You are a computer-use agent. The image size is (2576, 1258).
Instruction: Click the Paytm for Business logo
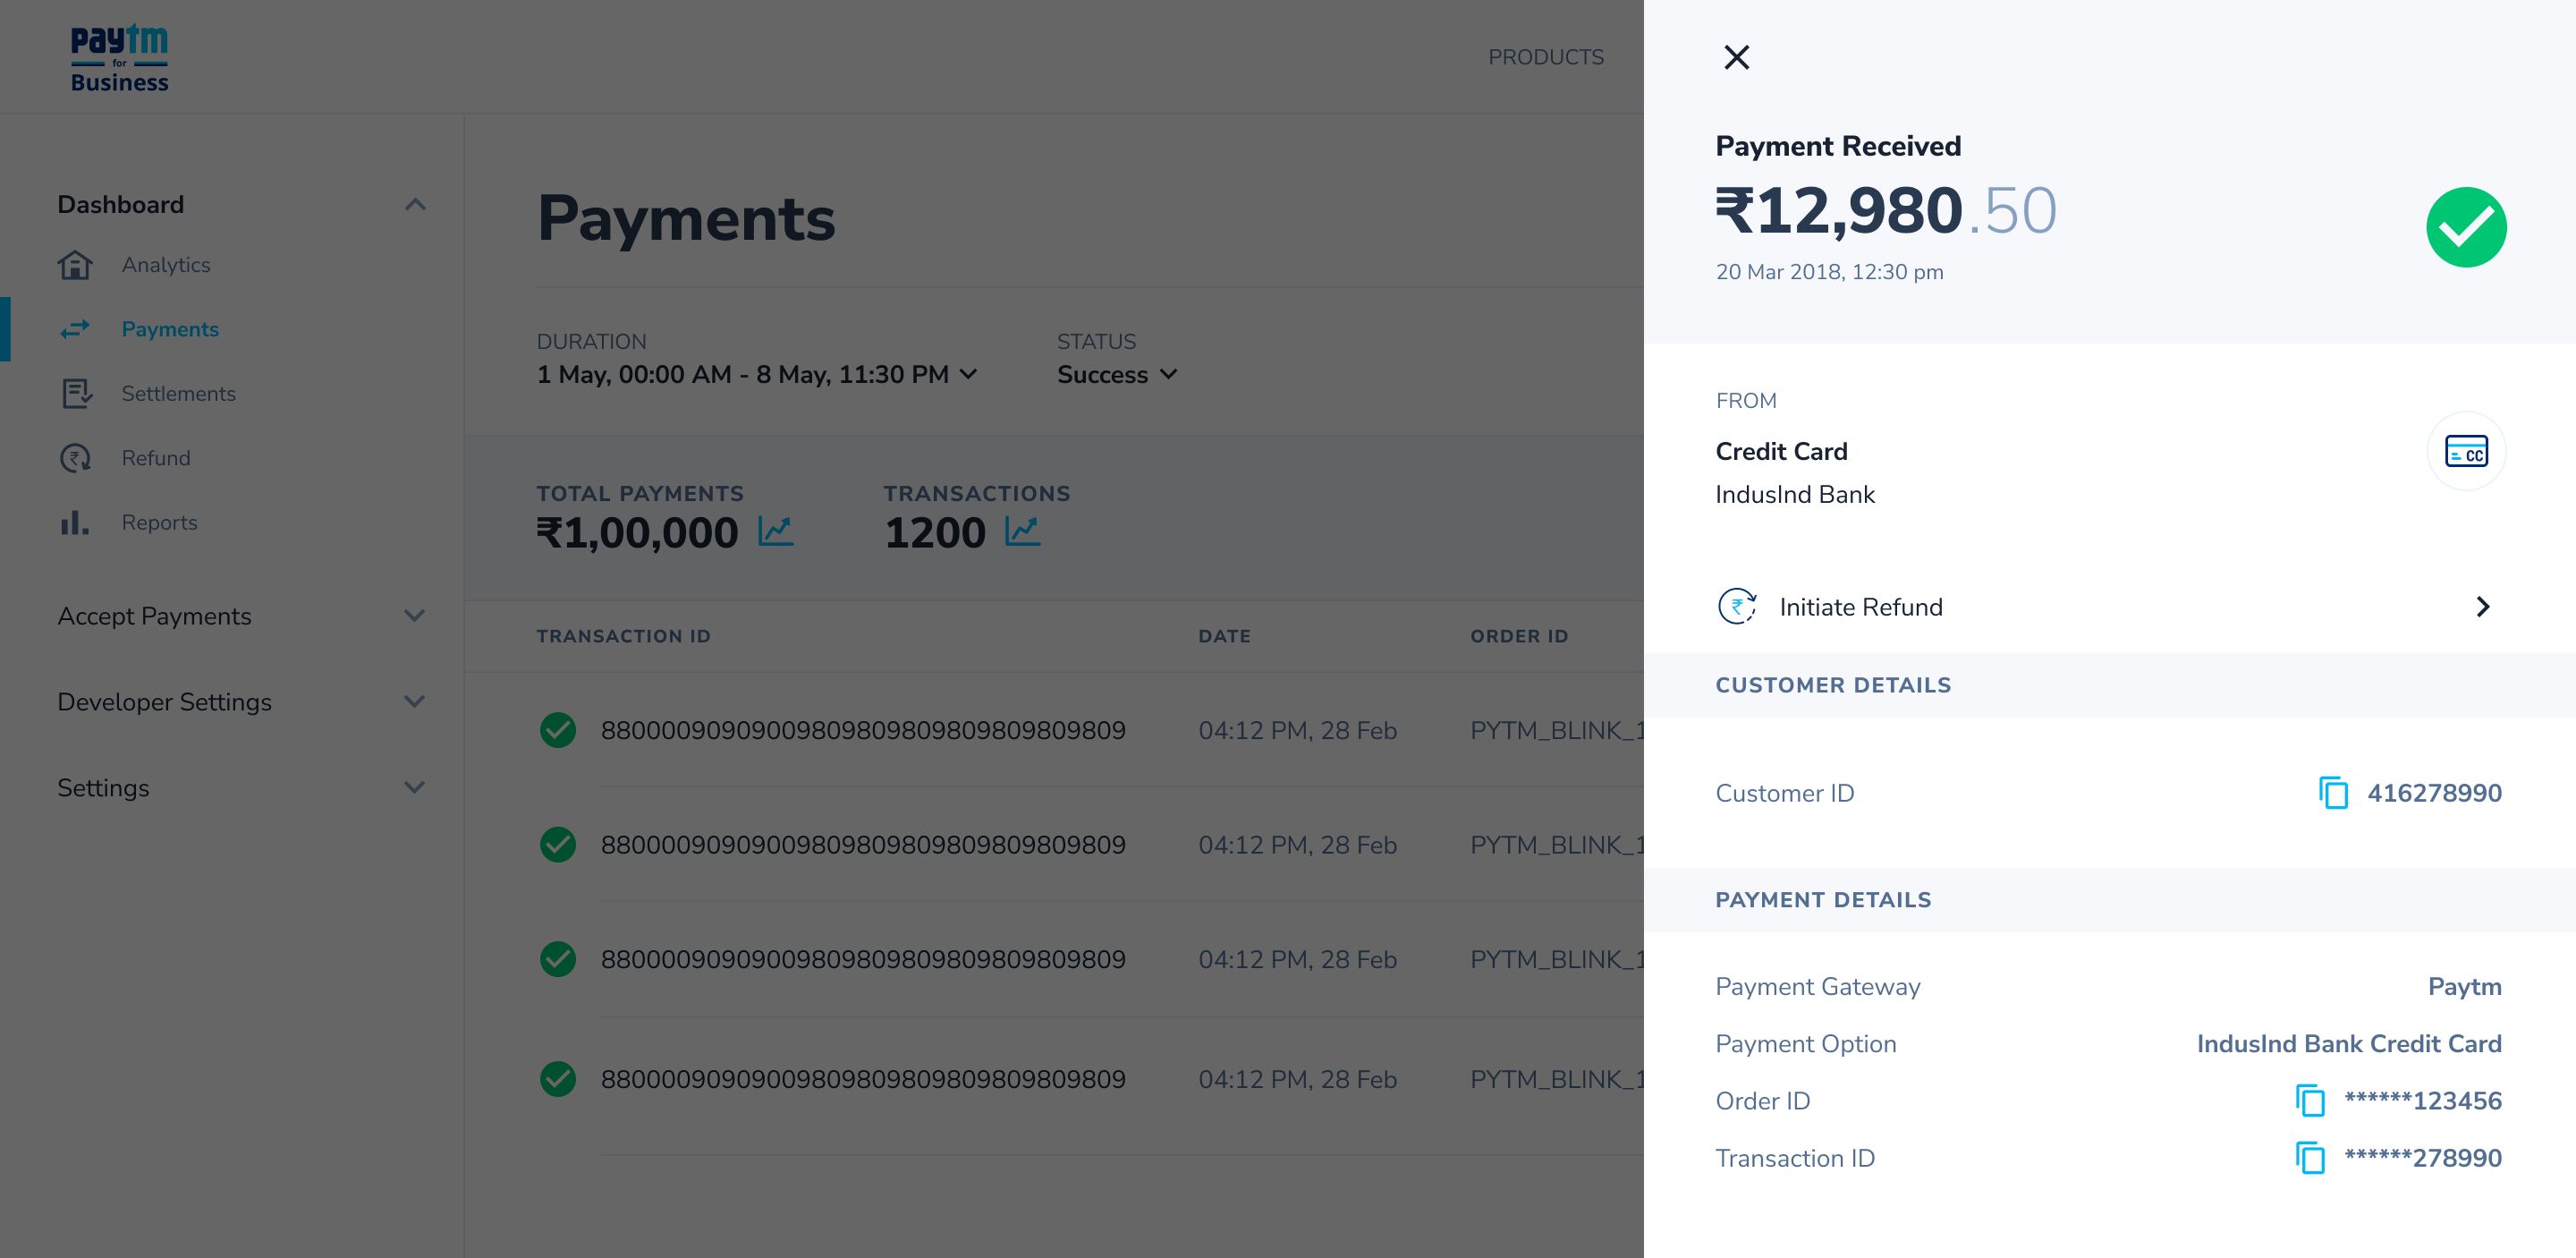pos(119,58)
